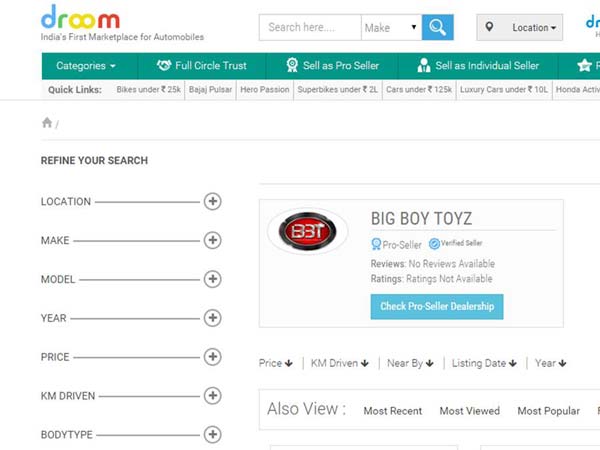Open the Location dropdown button
The width and height of the screenshot is (600, 450).
[x=519, y=27]
